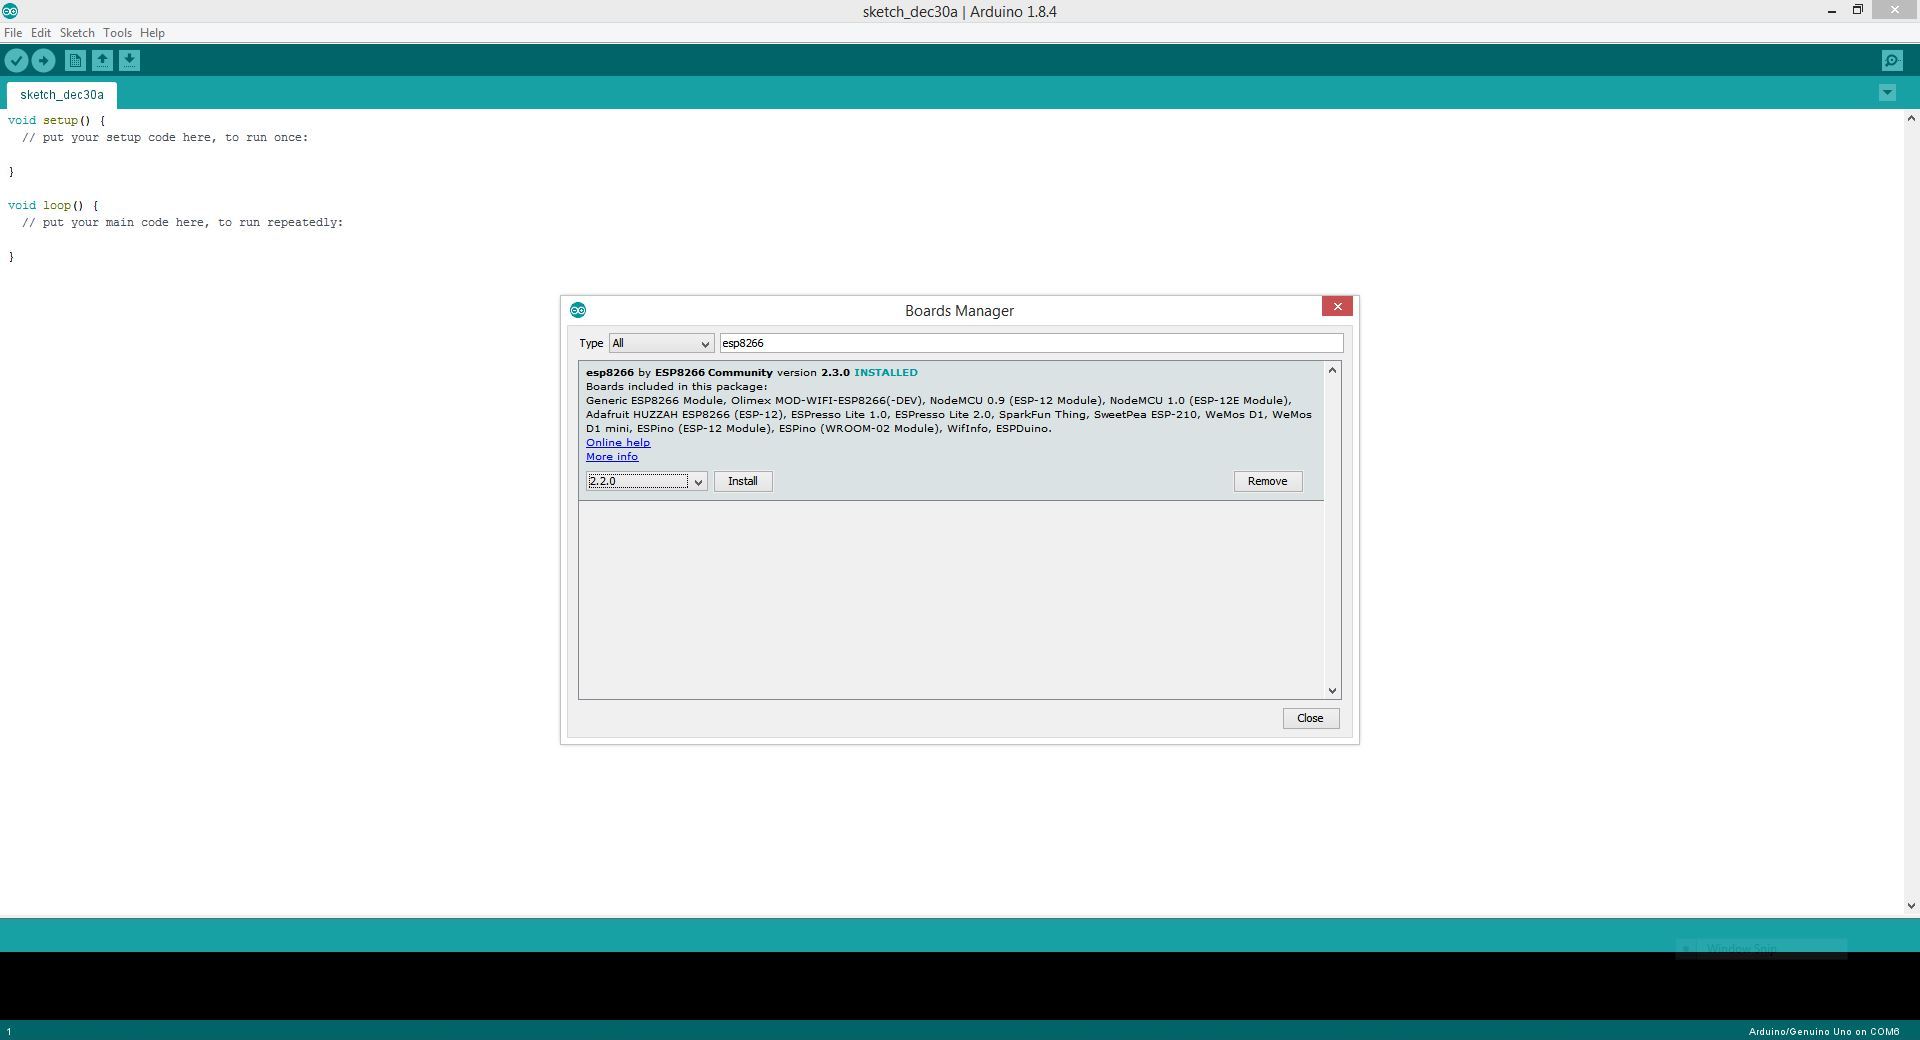Click the Arduino/Genuino Uno on COM6 status

1824,1031
